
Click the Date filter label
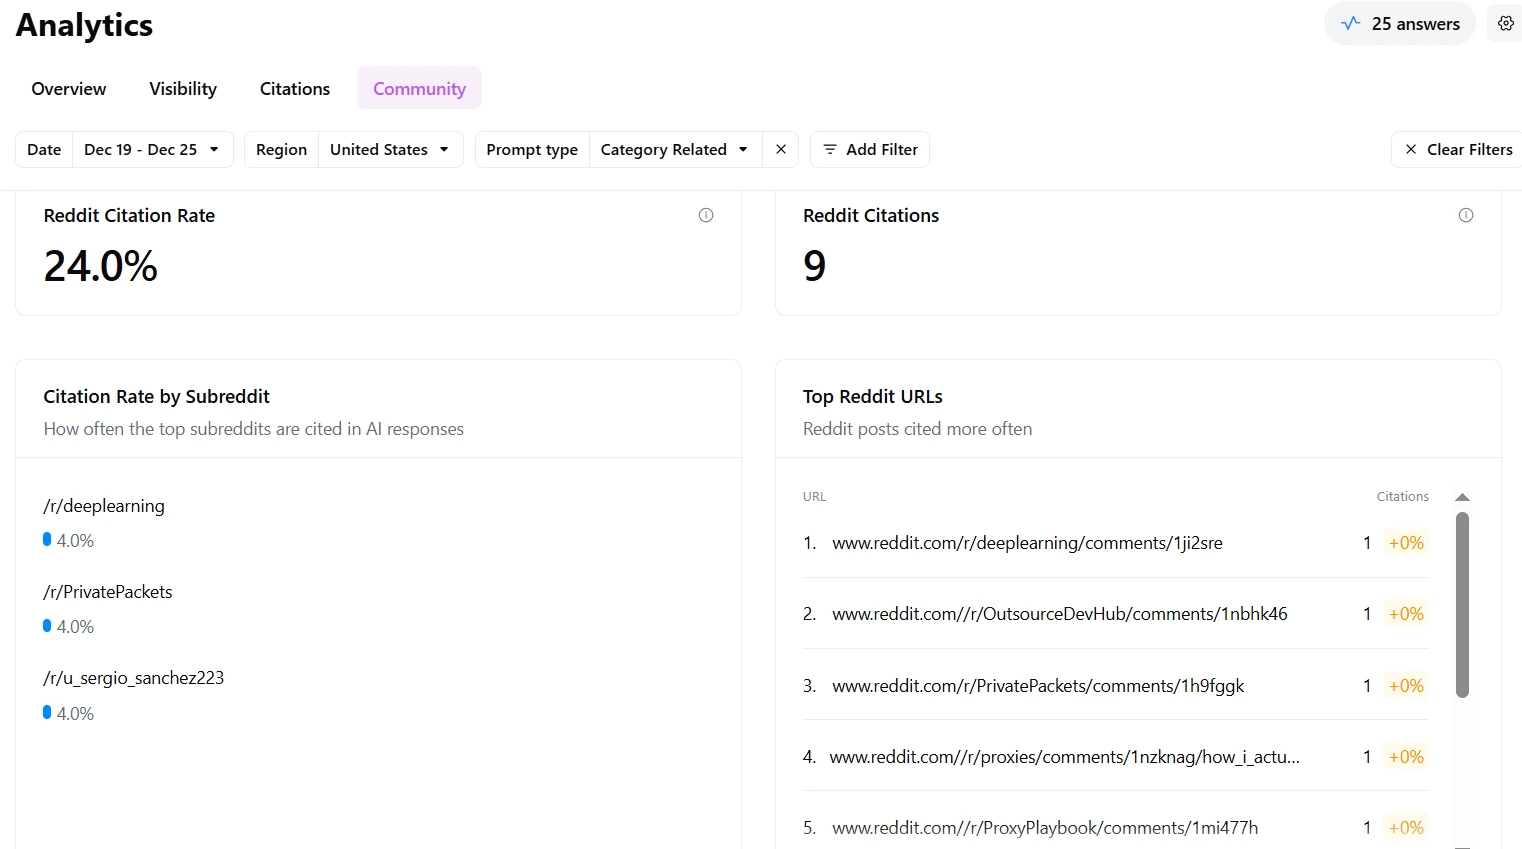pos(44,149)
